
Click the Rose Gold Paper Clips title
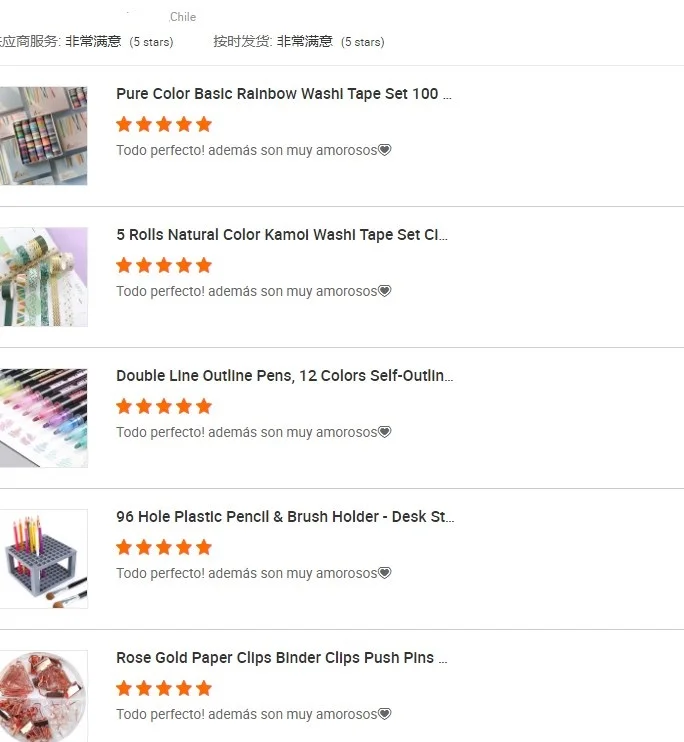(282, 658)
